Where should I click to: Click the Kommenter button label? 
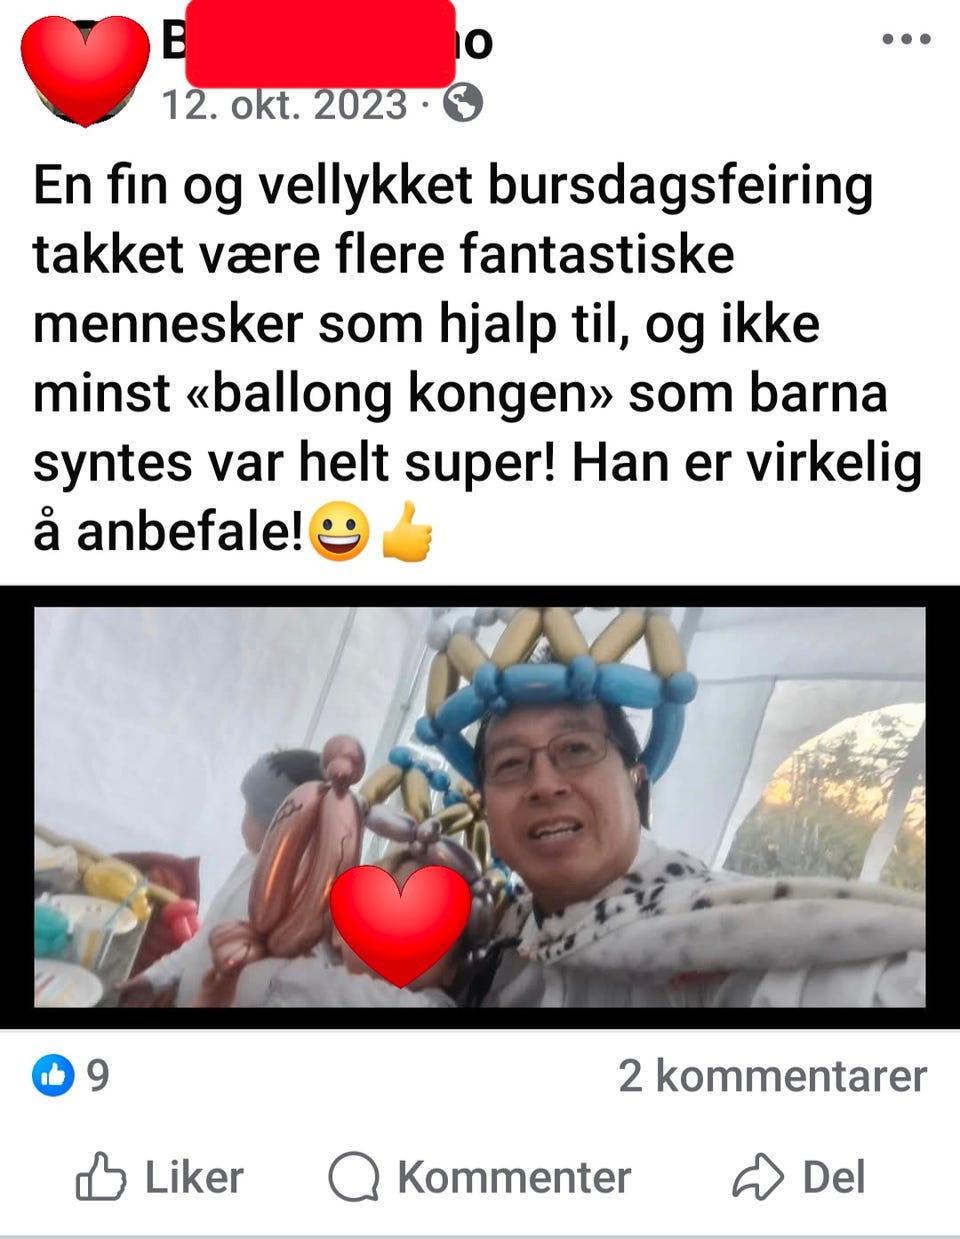[514, 1177]
